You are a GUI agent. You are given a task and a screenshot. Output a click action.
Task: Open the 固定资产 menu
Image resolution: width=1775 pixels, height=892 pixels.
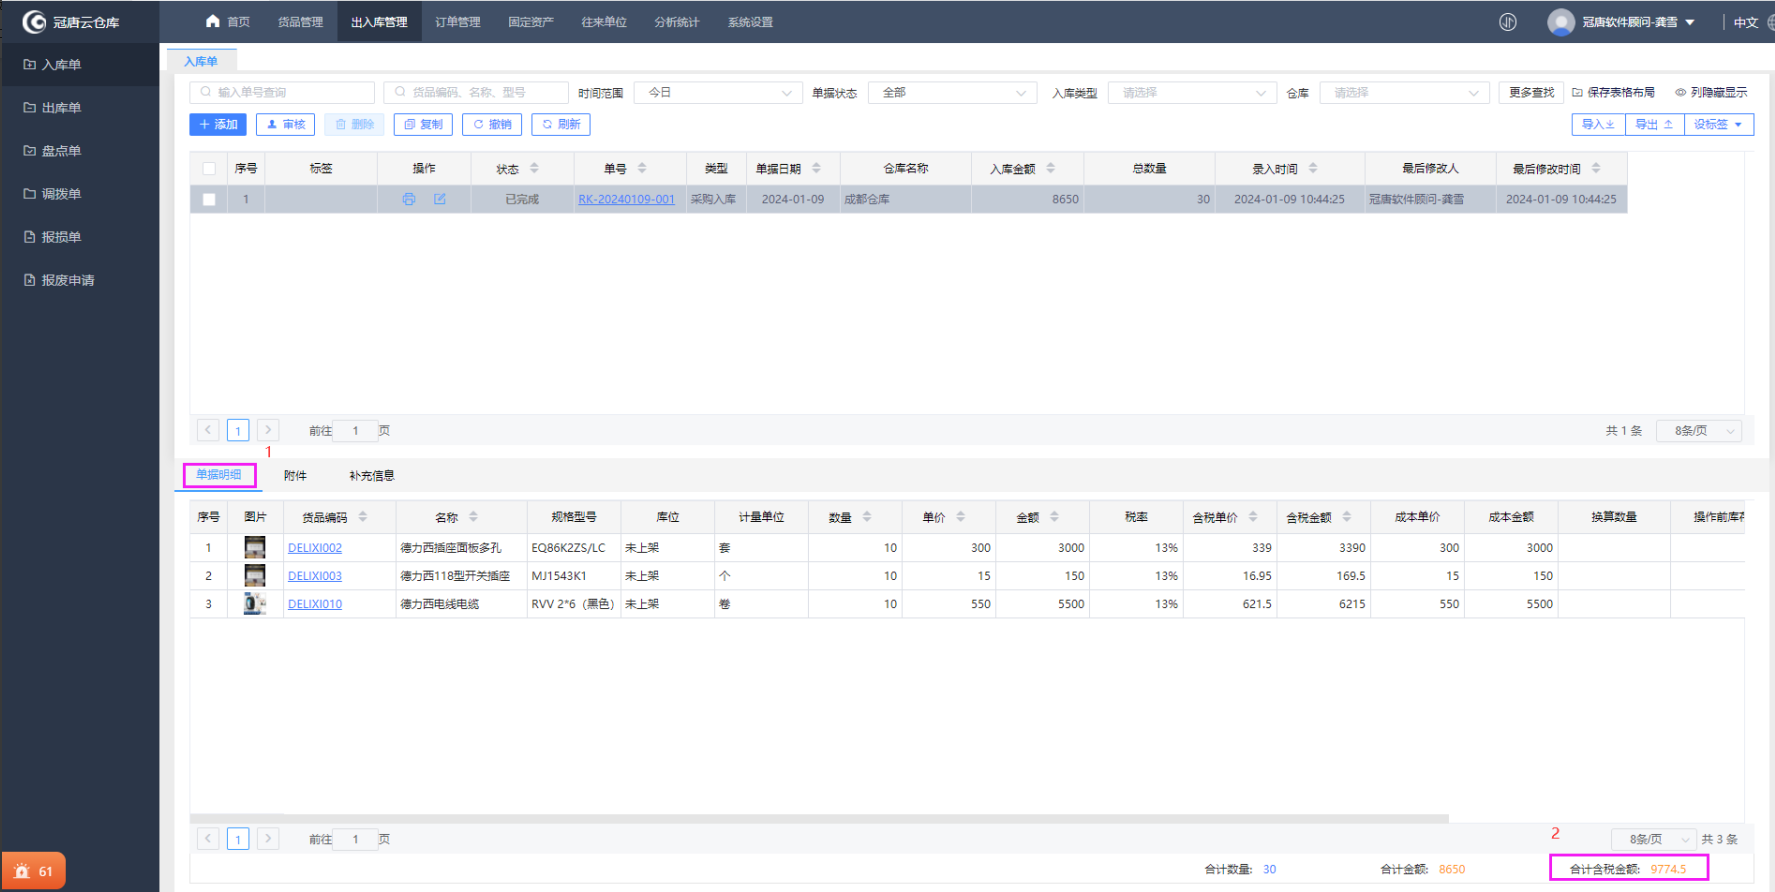click(531, 22)
